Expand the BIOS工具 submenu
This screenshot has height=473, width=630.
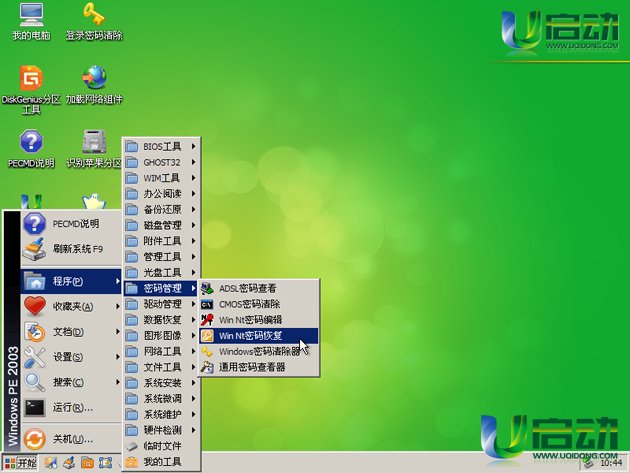(161, 146)
